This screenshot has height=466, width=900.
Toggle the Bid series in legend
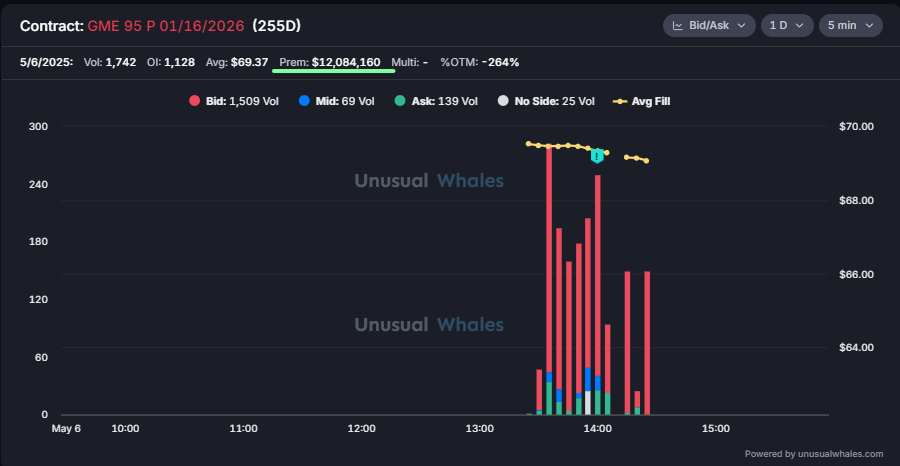coord(234,102)
